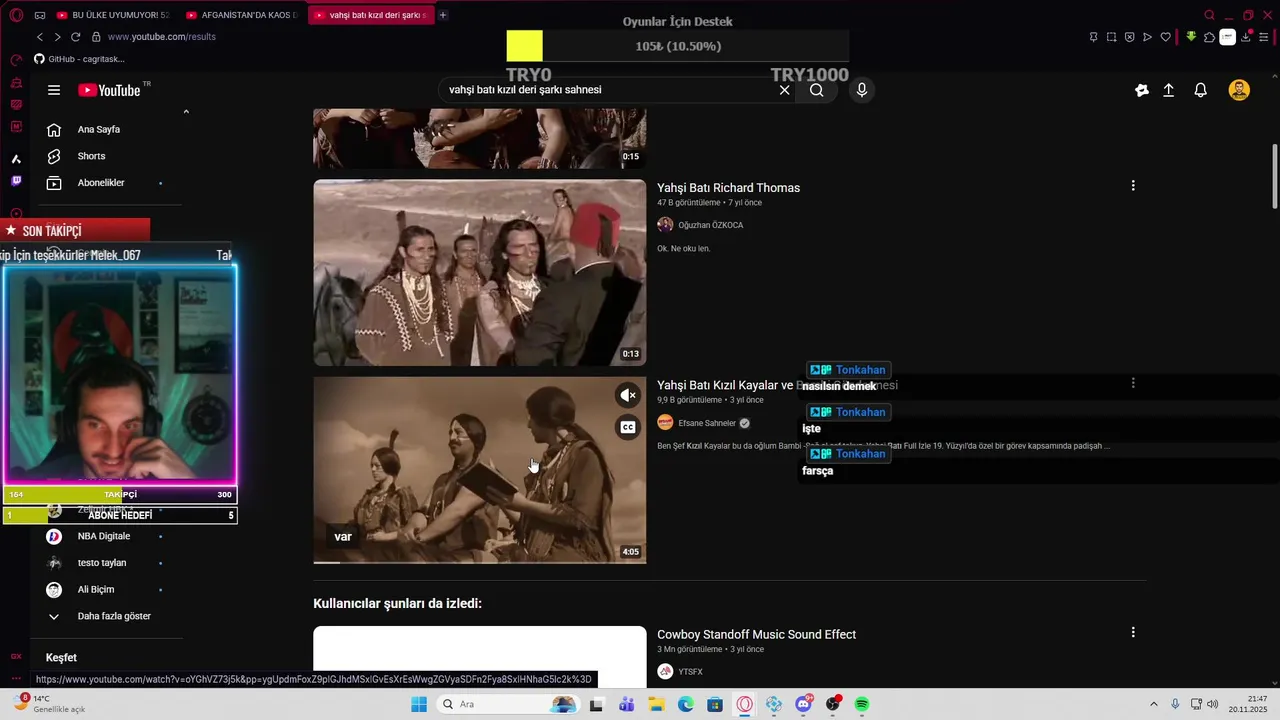Open Twitch in the Opera sidebar

tap(16, 181)
